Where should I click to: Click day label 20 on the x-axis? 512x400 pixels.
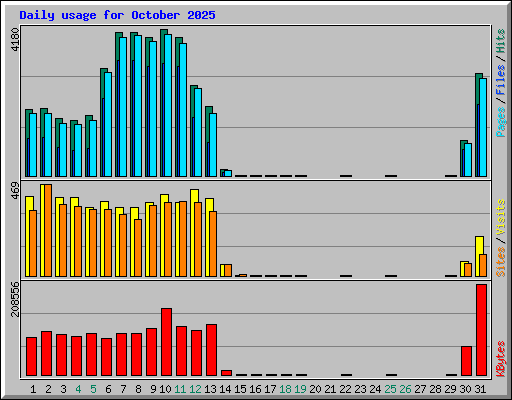pyautogui.click(x=315, y=389)
